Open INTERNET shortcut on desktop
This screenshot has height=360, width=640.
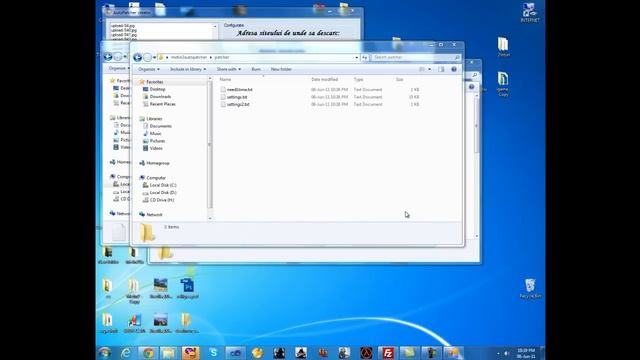pos(529,13)
